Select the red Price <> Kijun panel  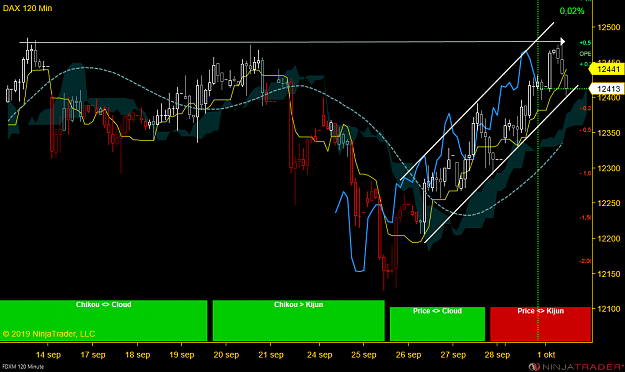(x=540, y=324)
